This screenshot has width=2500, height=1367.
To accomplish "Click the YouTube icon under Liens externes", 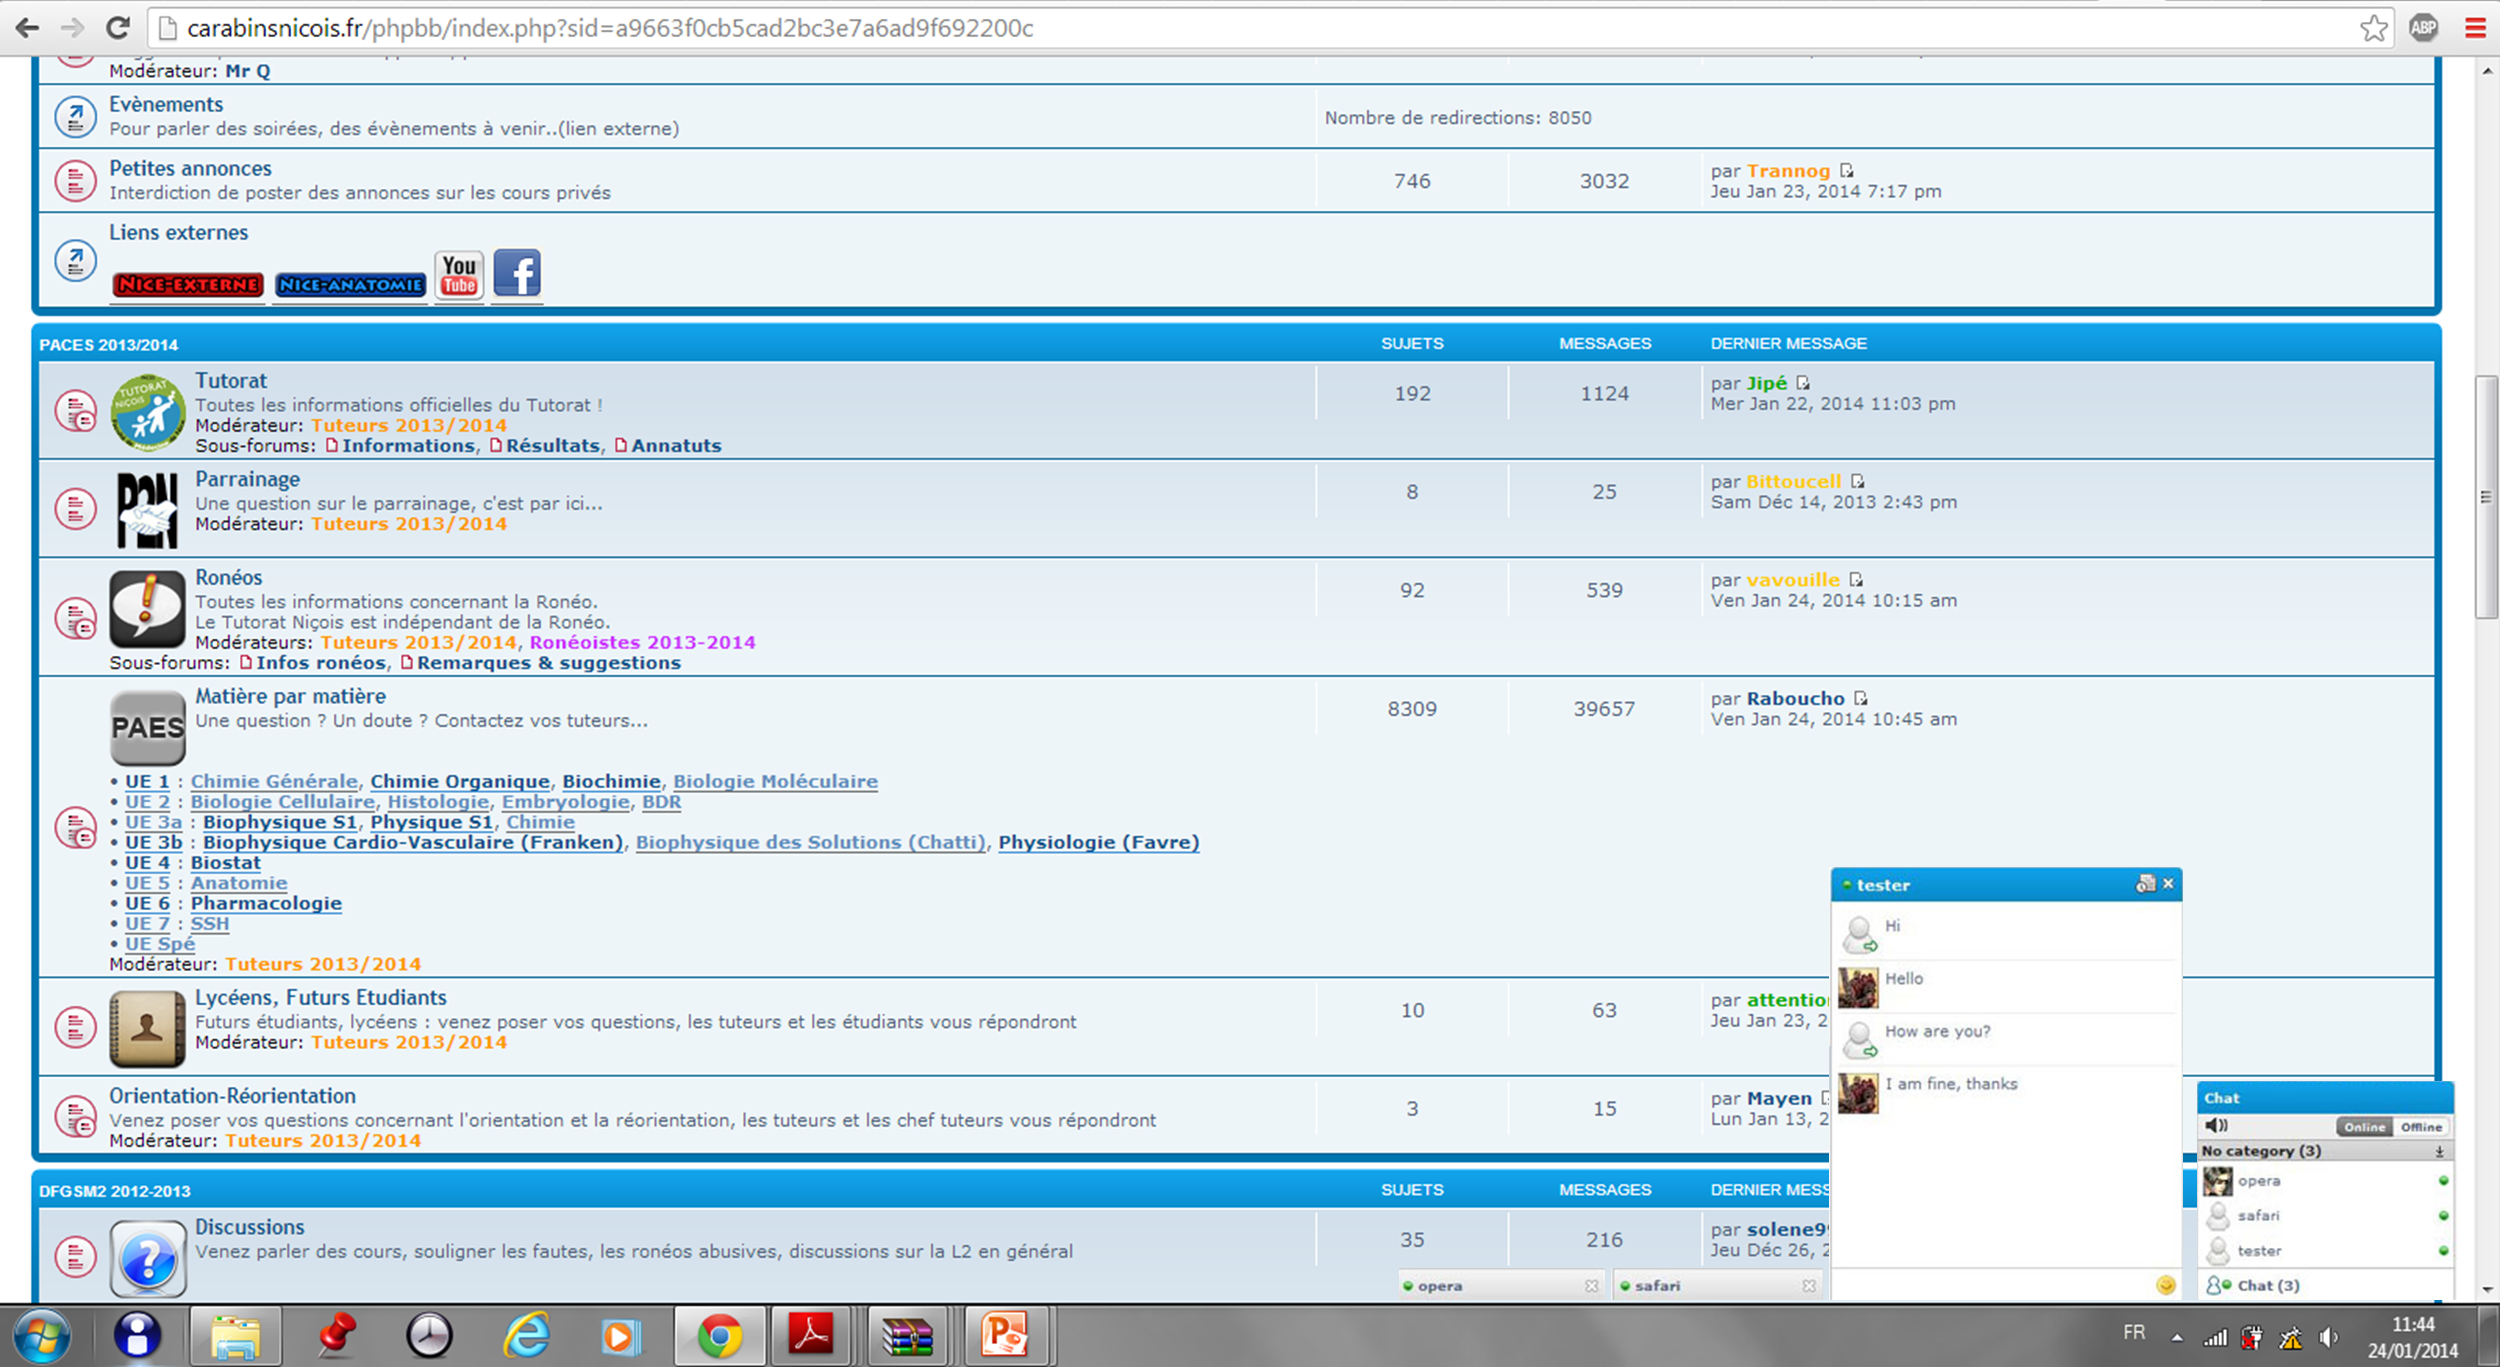I will [459, 274].
